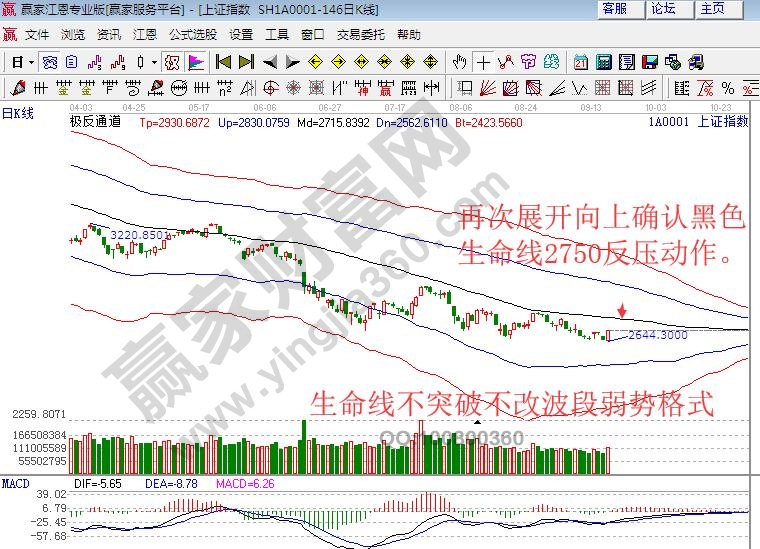This screenshot has width=760, height=549.
Task: Jump to first record arrow icon
Action: pyautogui.click(x=224, y=62)
